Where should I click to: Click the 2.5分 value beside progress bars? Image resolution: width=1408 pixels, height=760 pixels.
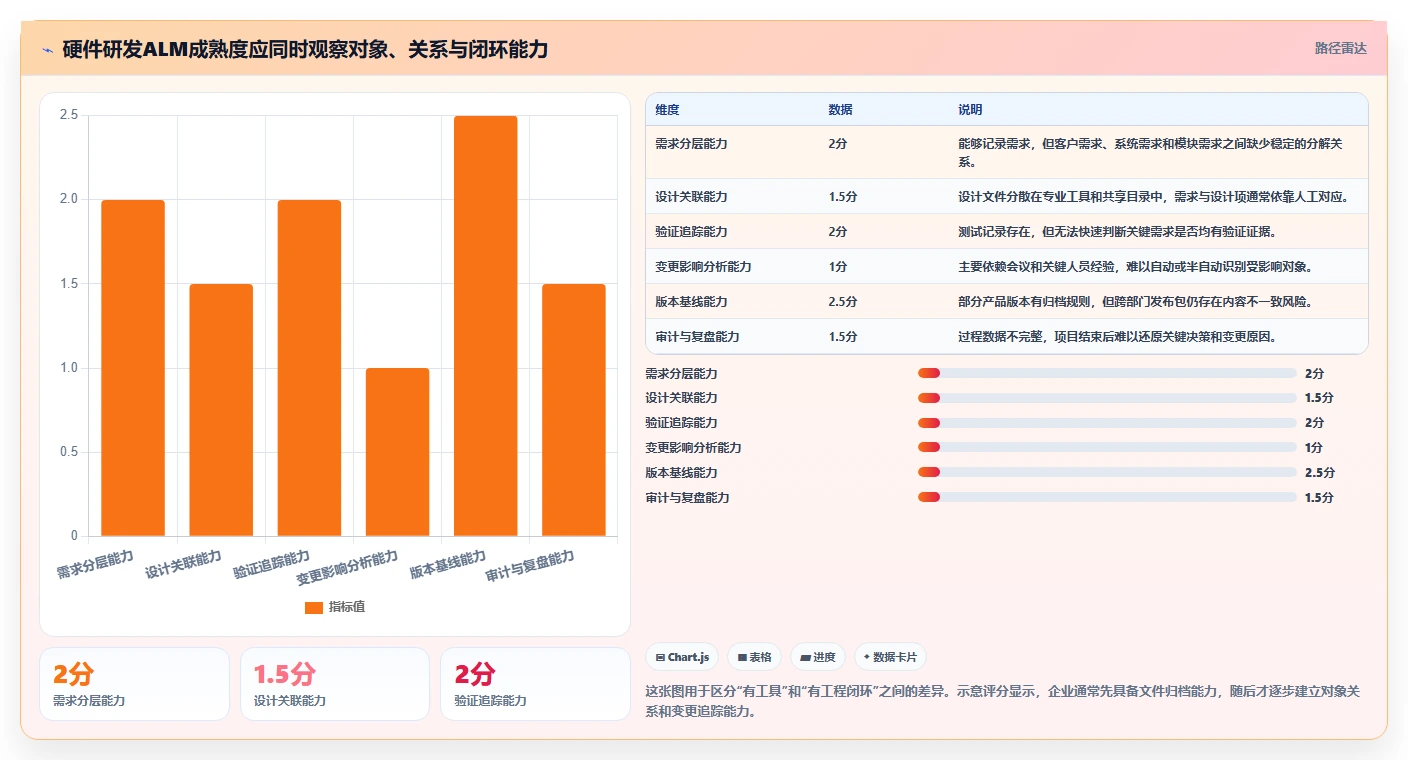pos(1319,473)
